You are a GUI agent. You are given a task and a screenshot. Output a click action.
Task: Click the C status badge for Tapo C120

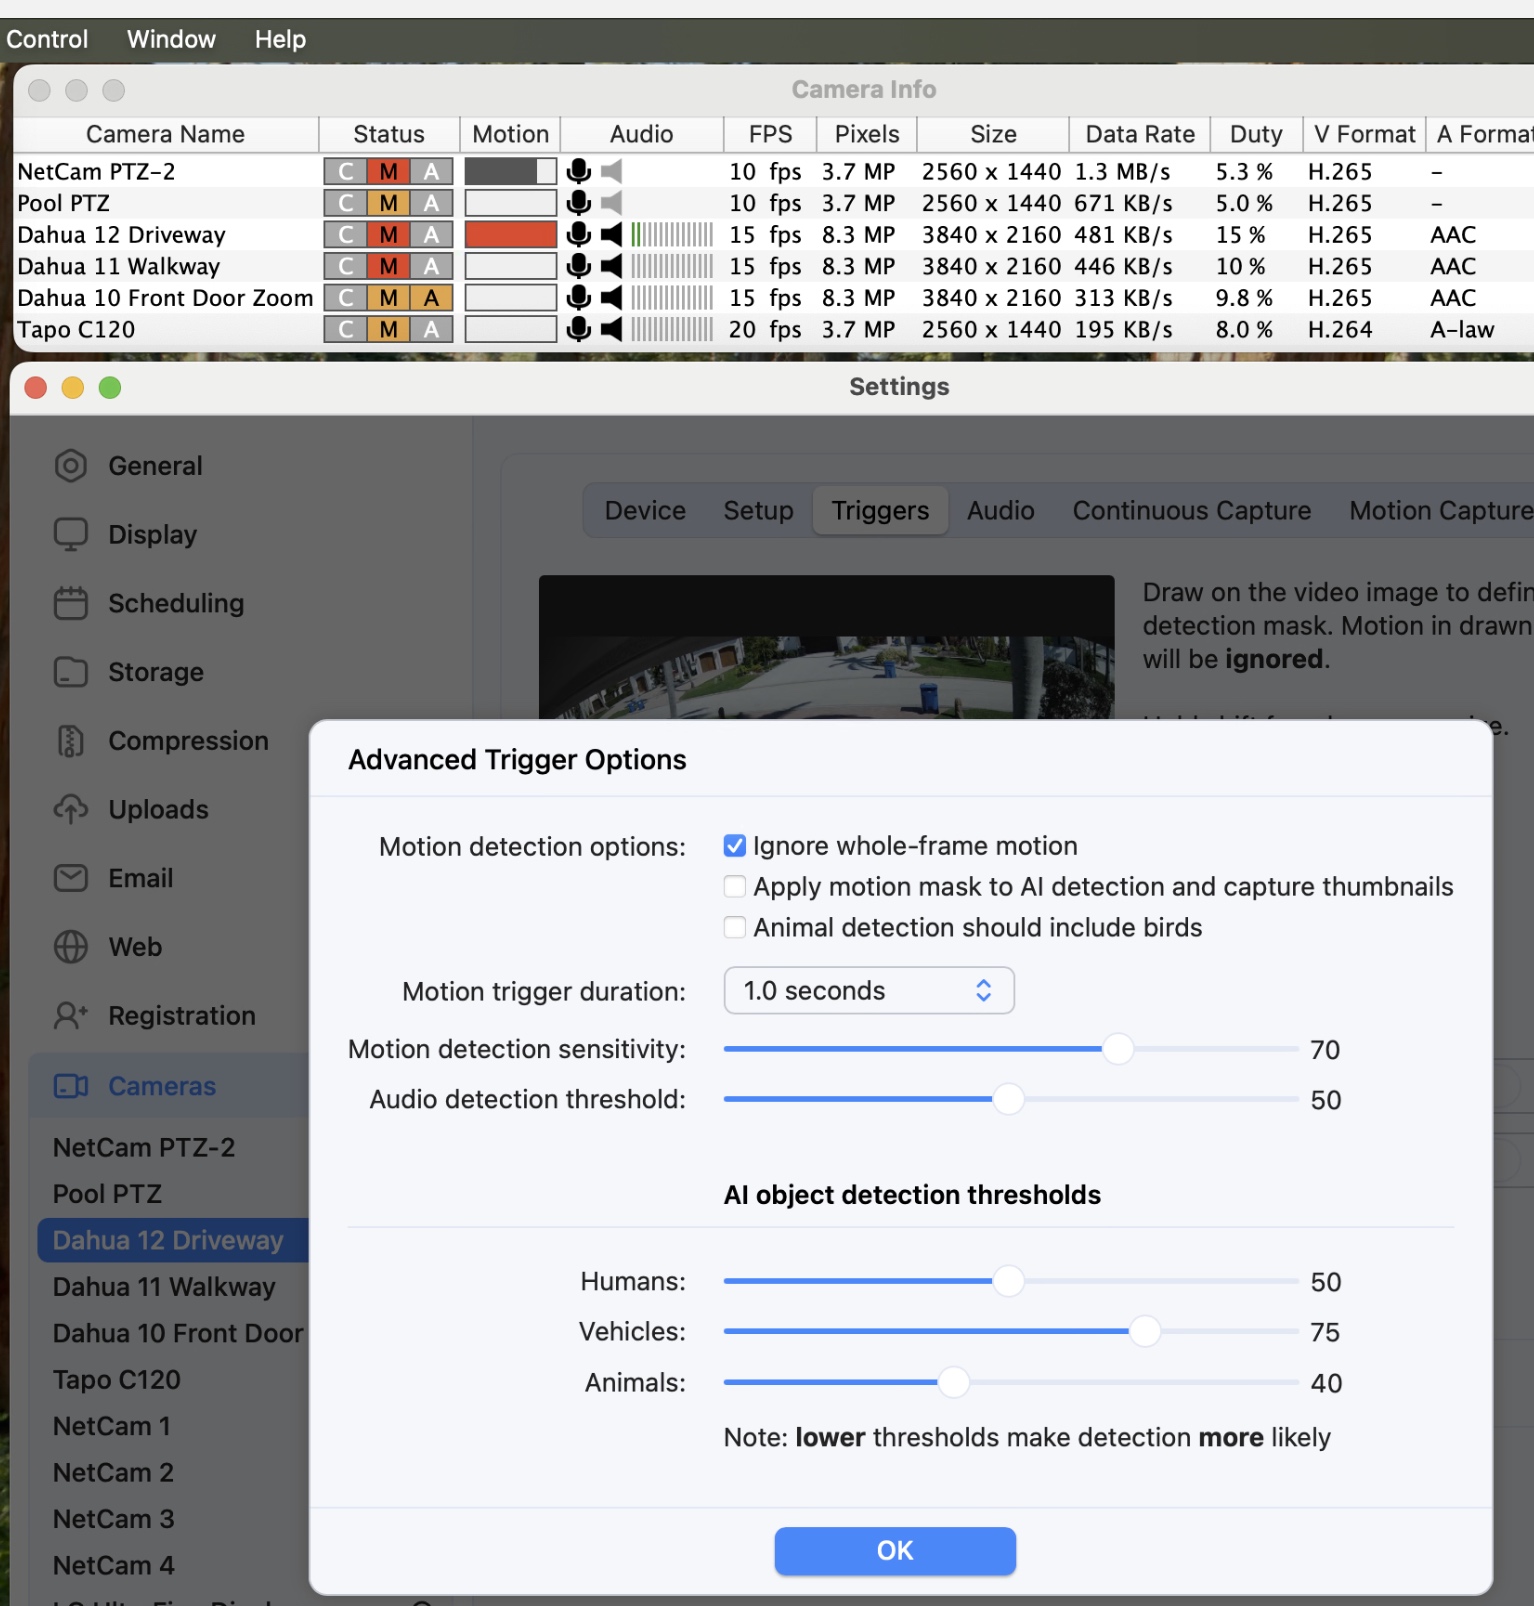point(345,330)
